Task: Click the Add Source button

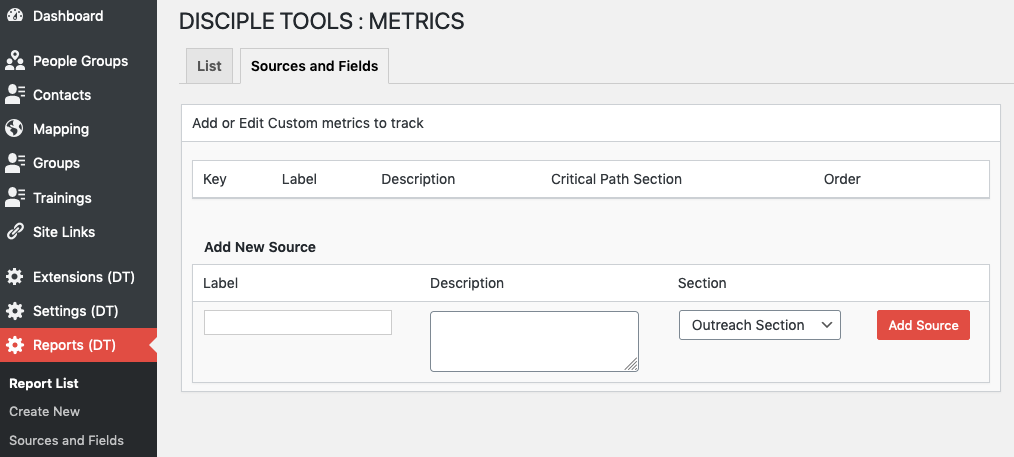Action: click(923, 325)
